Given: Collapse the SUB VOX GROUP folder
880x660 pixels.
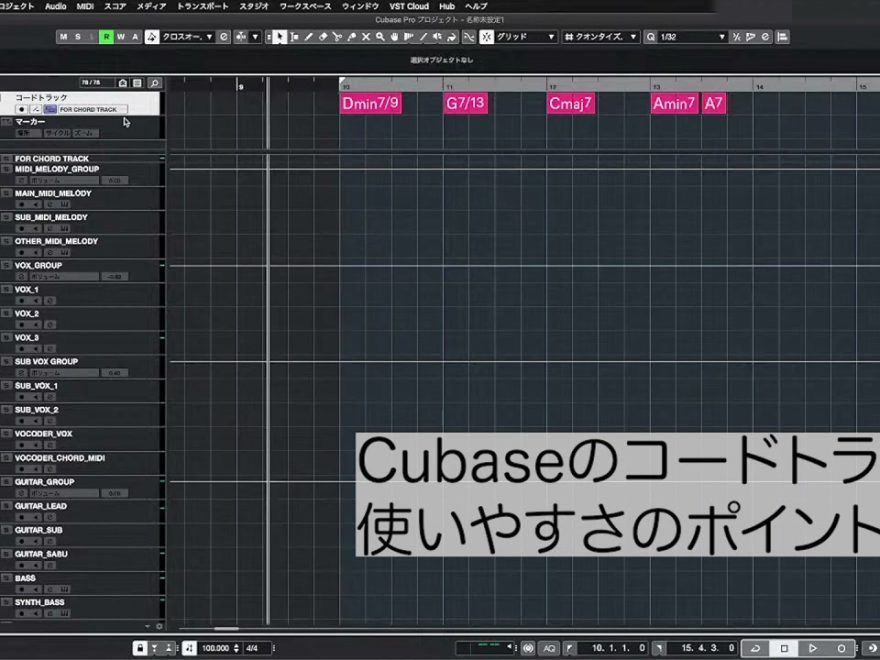Looking at the screenshot, I should tap(7, 361).
